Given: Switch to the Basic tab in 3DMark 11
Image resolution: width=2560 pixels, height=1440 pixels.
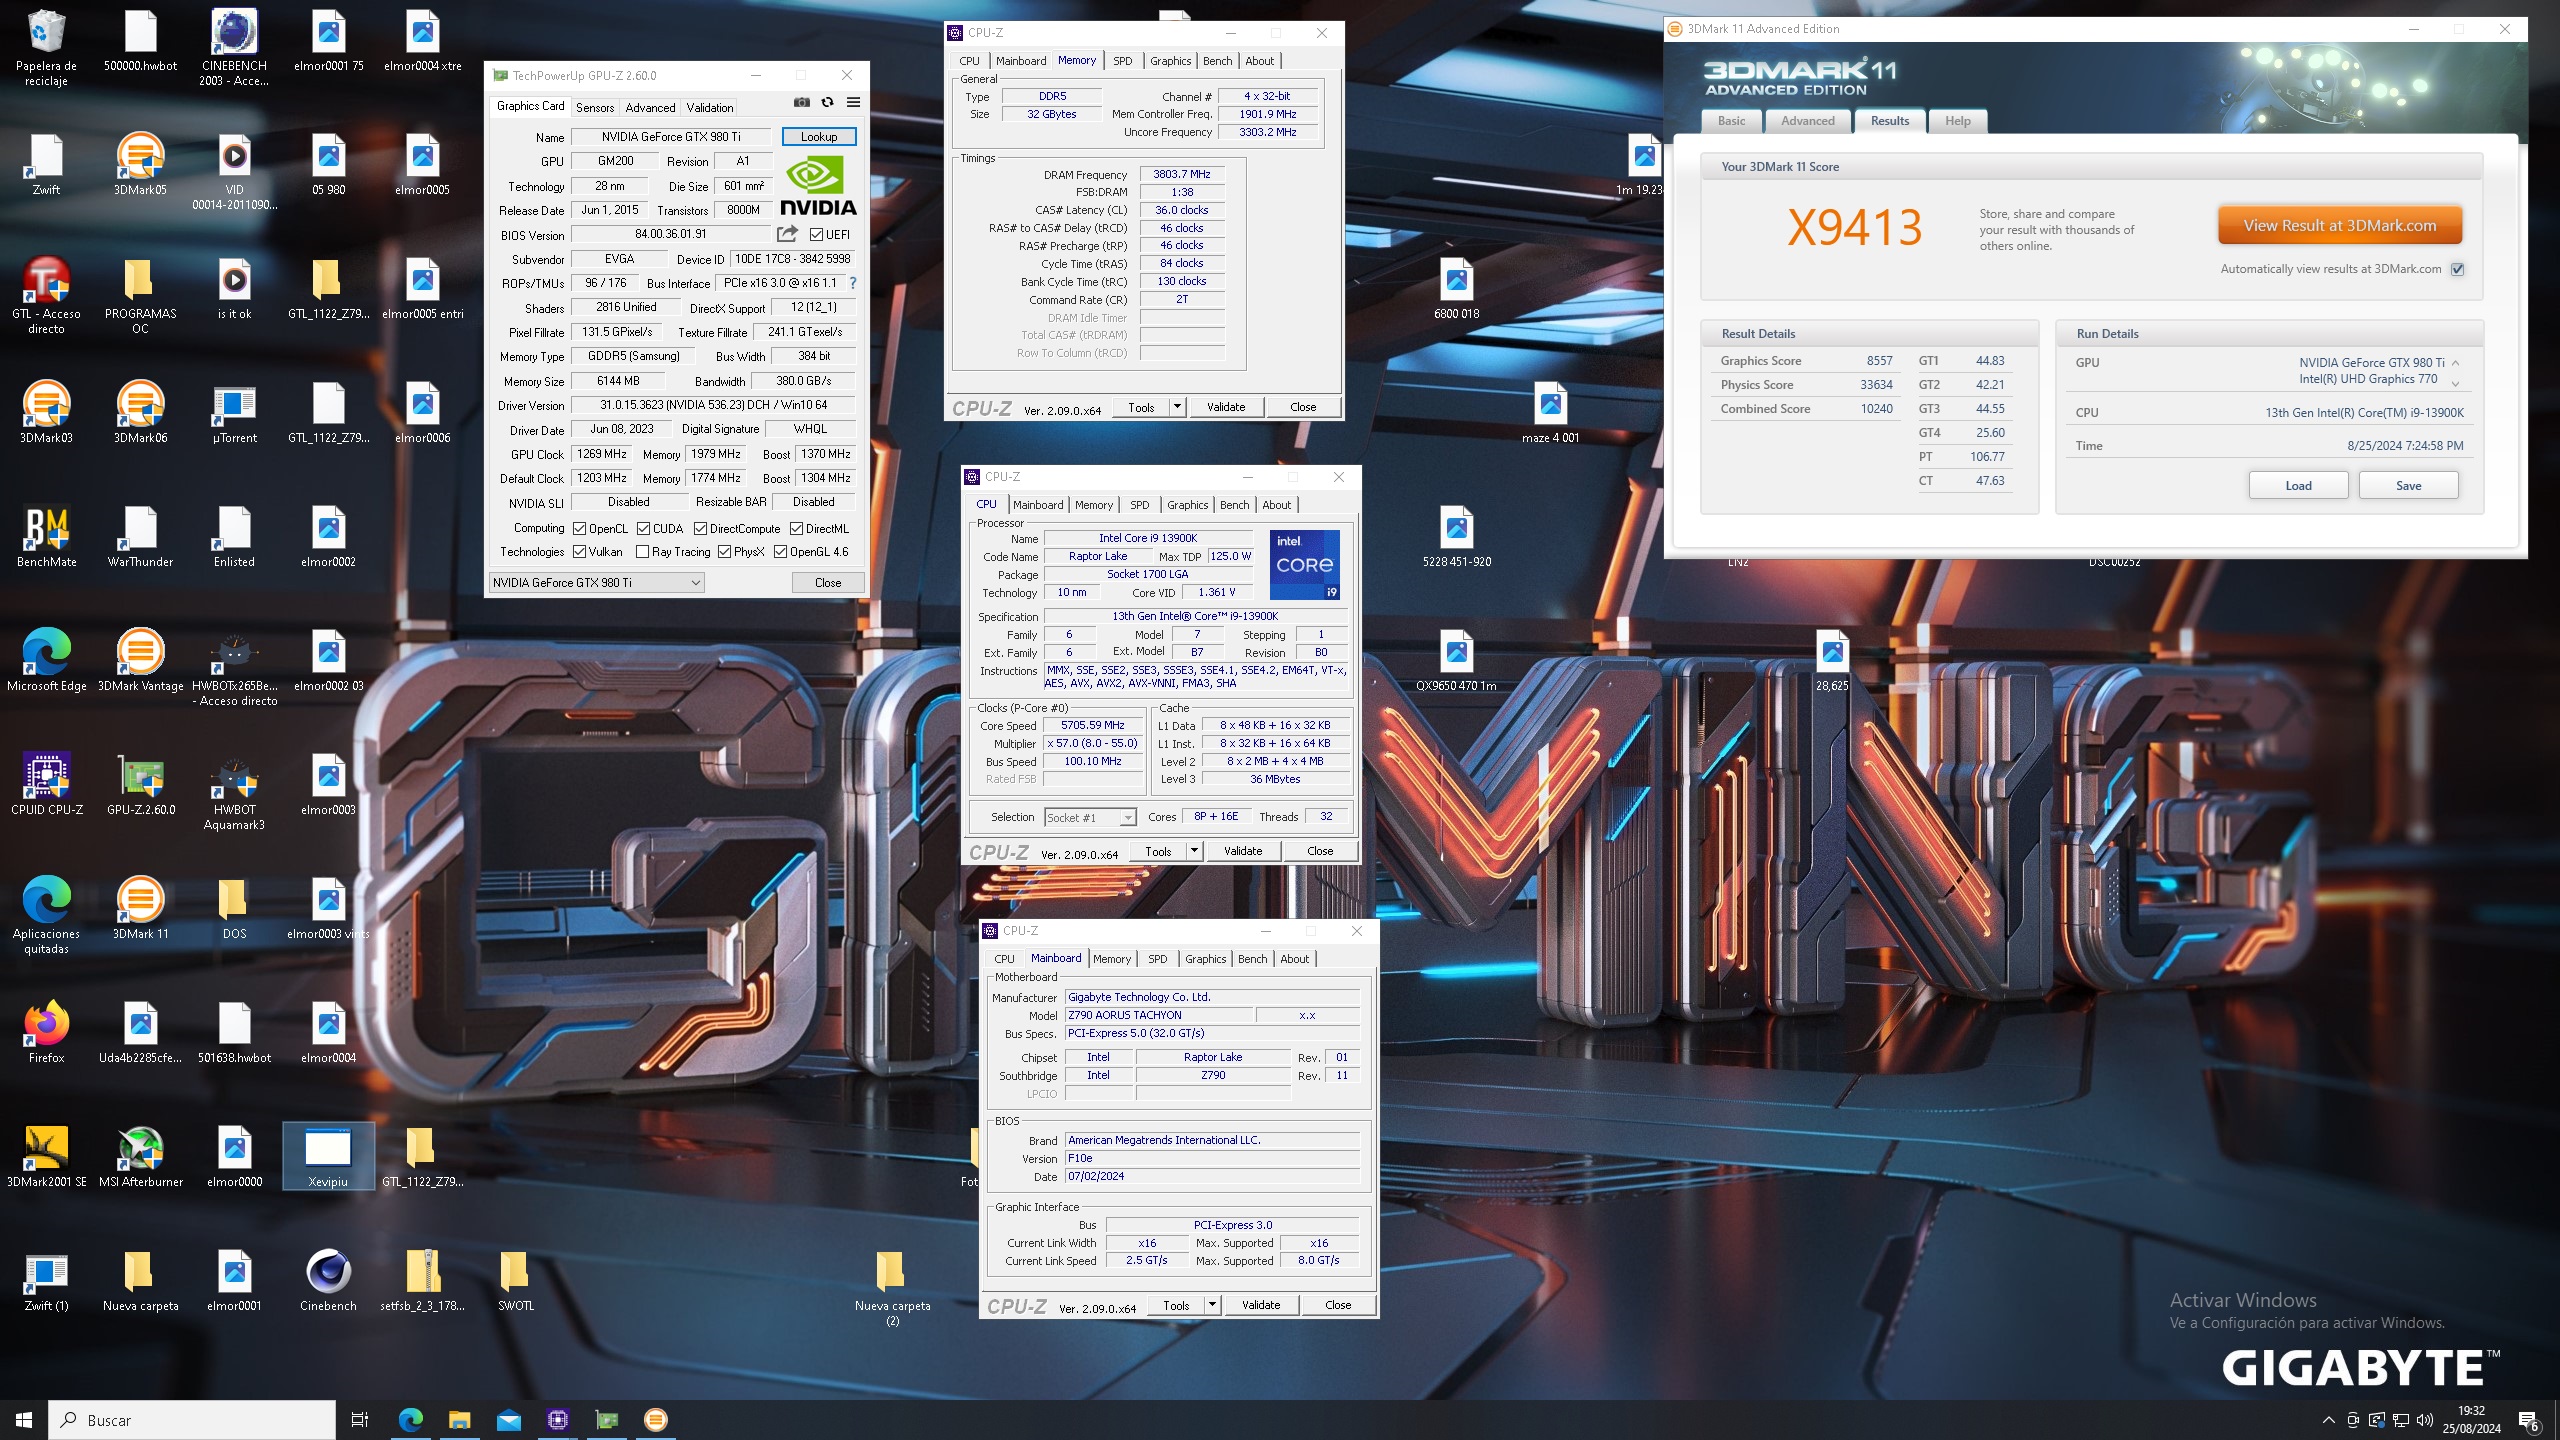Looking at the screenshot, I should click(x=1731, y=121).
